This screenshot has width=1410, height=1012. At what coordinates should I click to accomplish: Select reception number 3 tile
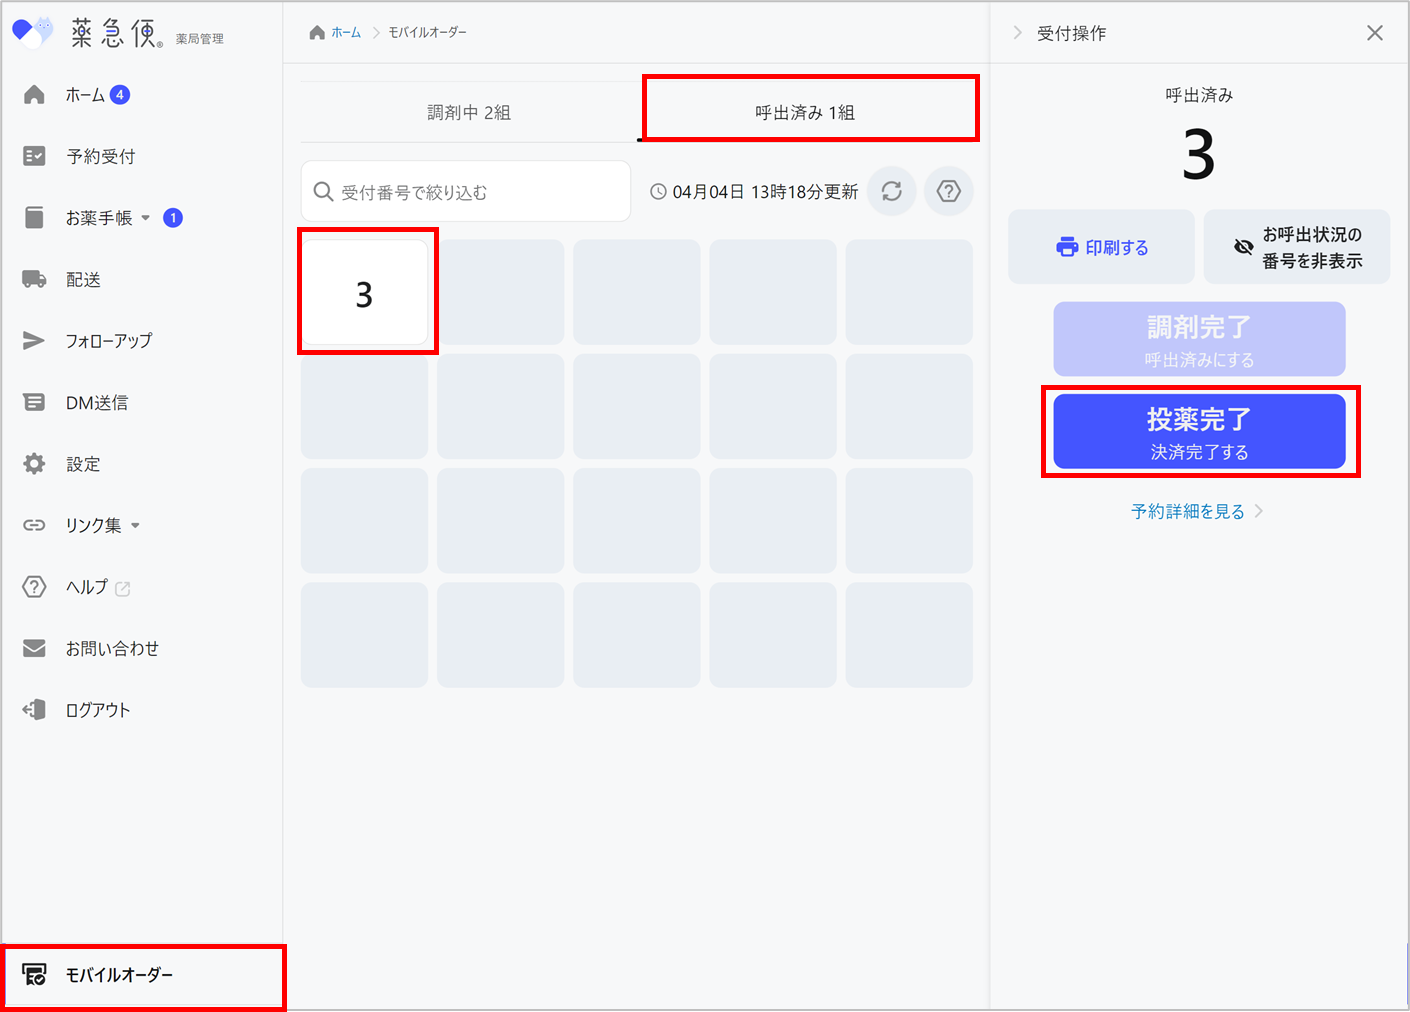tap(365, 294)
